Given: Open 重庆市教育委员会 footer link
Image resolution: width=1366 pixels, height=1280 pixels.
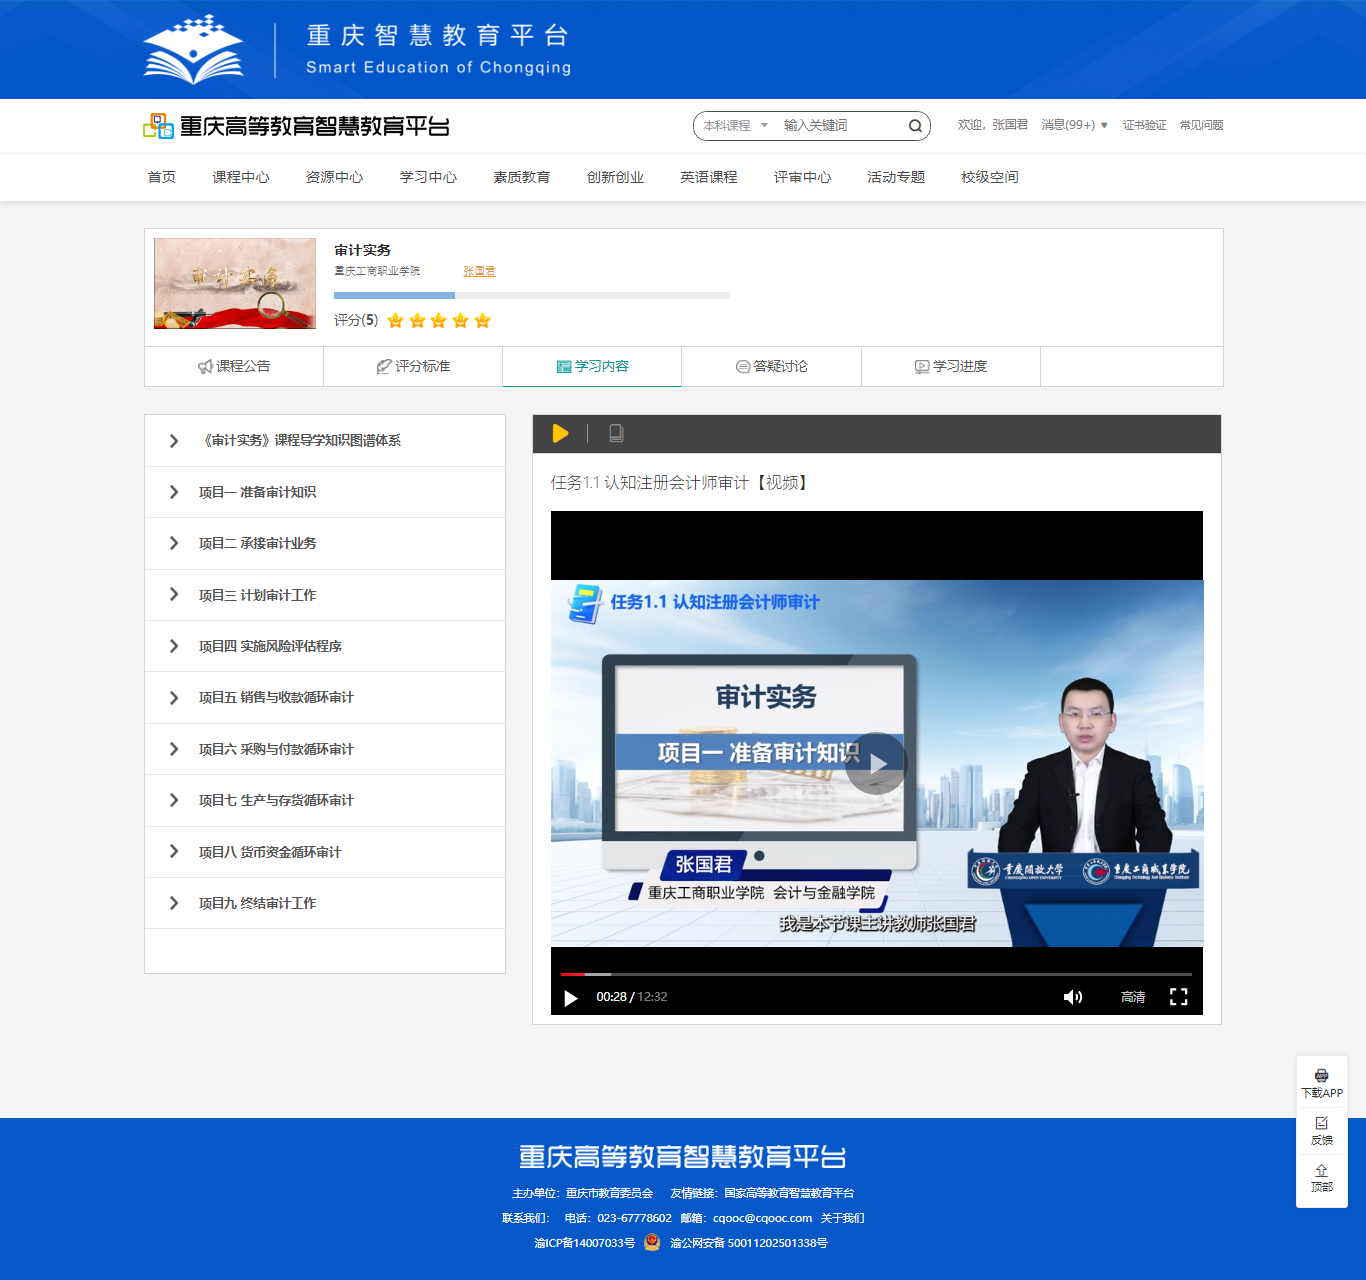Looking at the screenshot, I should click(x=609, y=1193).
